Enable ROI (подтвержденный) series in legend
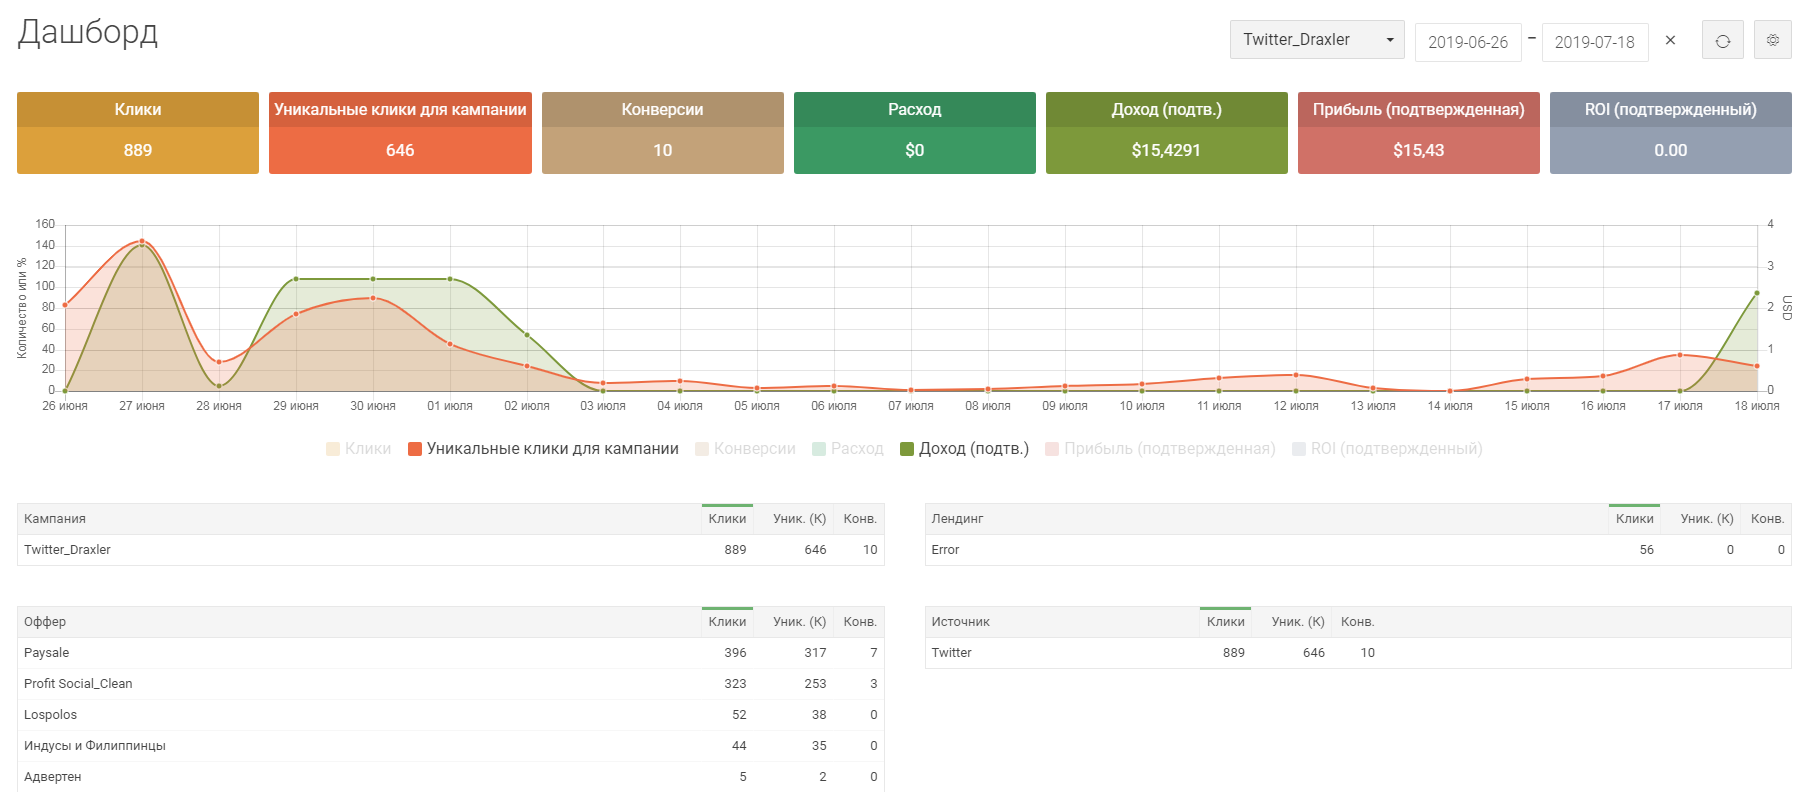 pyautogui.click(x=1386, y=449)
